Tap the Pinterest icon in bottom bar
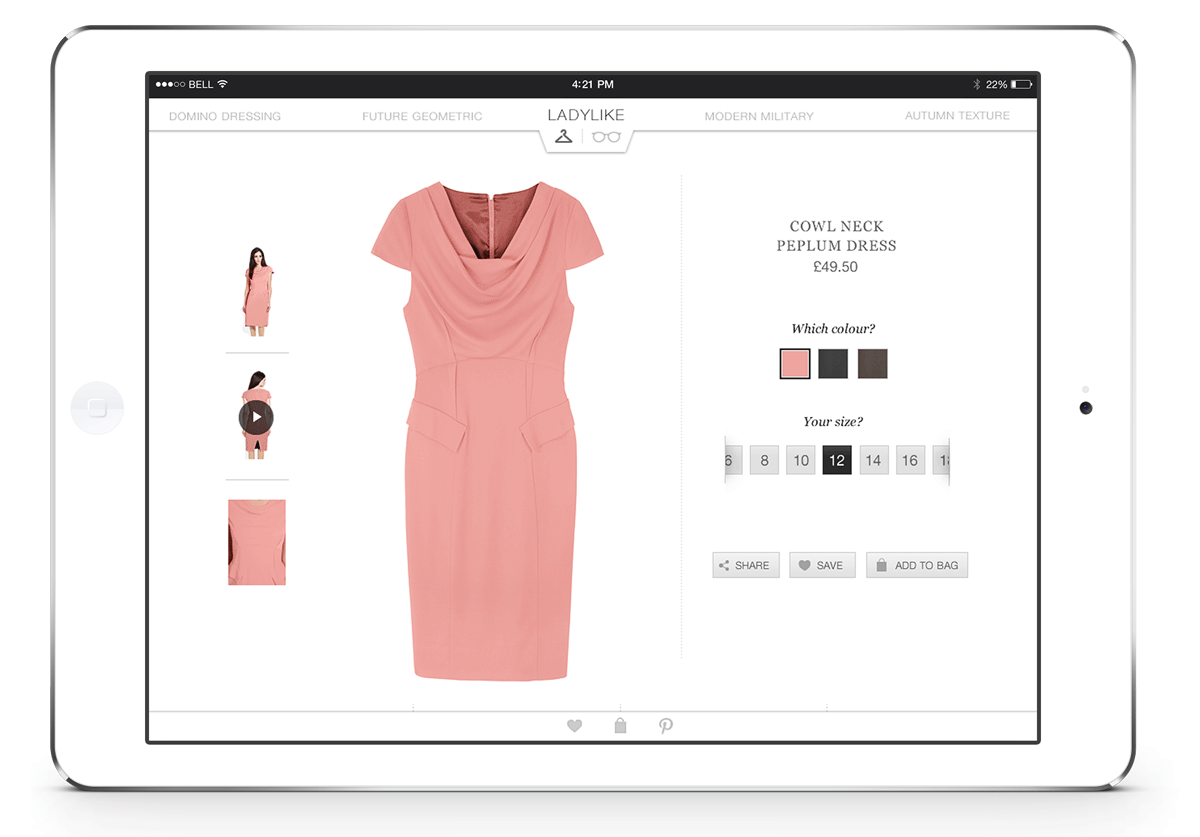The height and width of the screenshot is (837, 1200). point(666,726)
